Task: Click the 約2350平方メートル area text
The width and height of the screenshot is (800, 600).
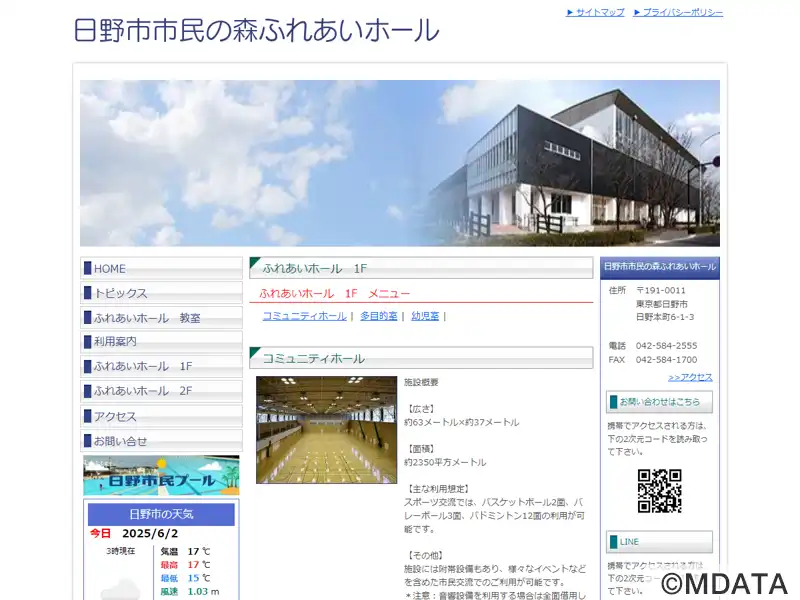Action: tap(445, 462)
